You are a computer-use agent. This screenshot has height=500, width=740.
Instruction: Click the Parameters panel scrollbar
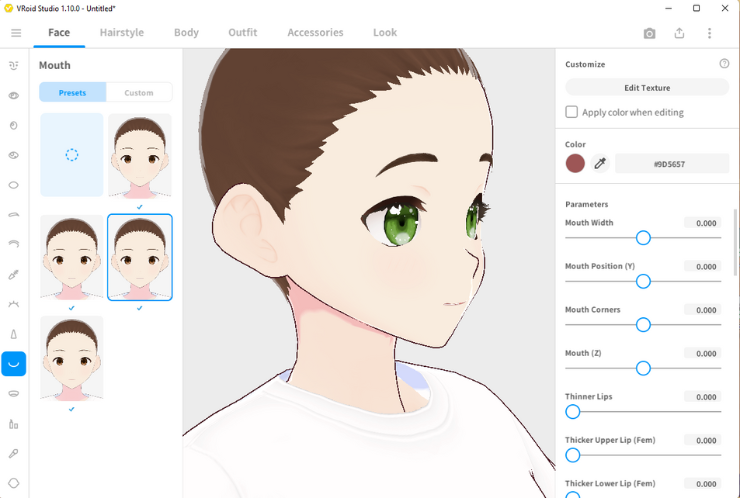[736, 242]
